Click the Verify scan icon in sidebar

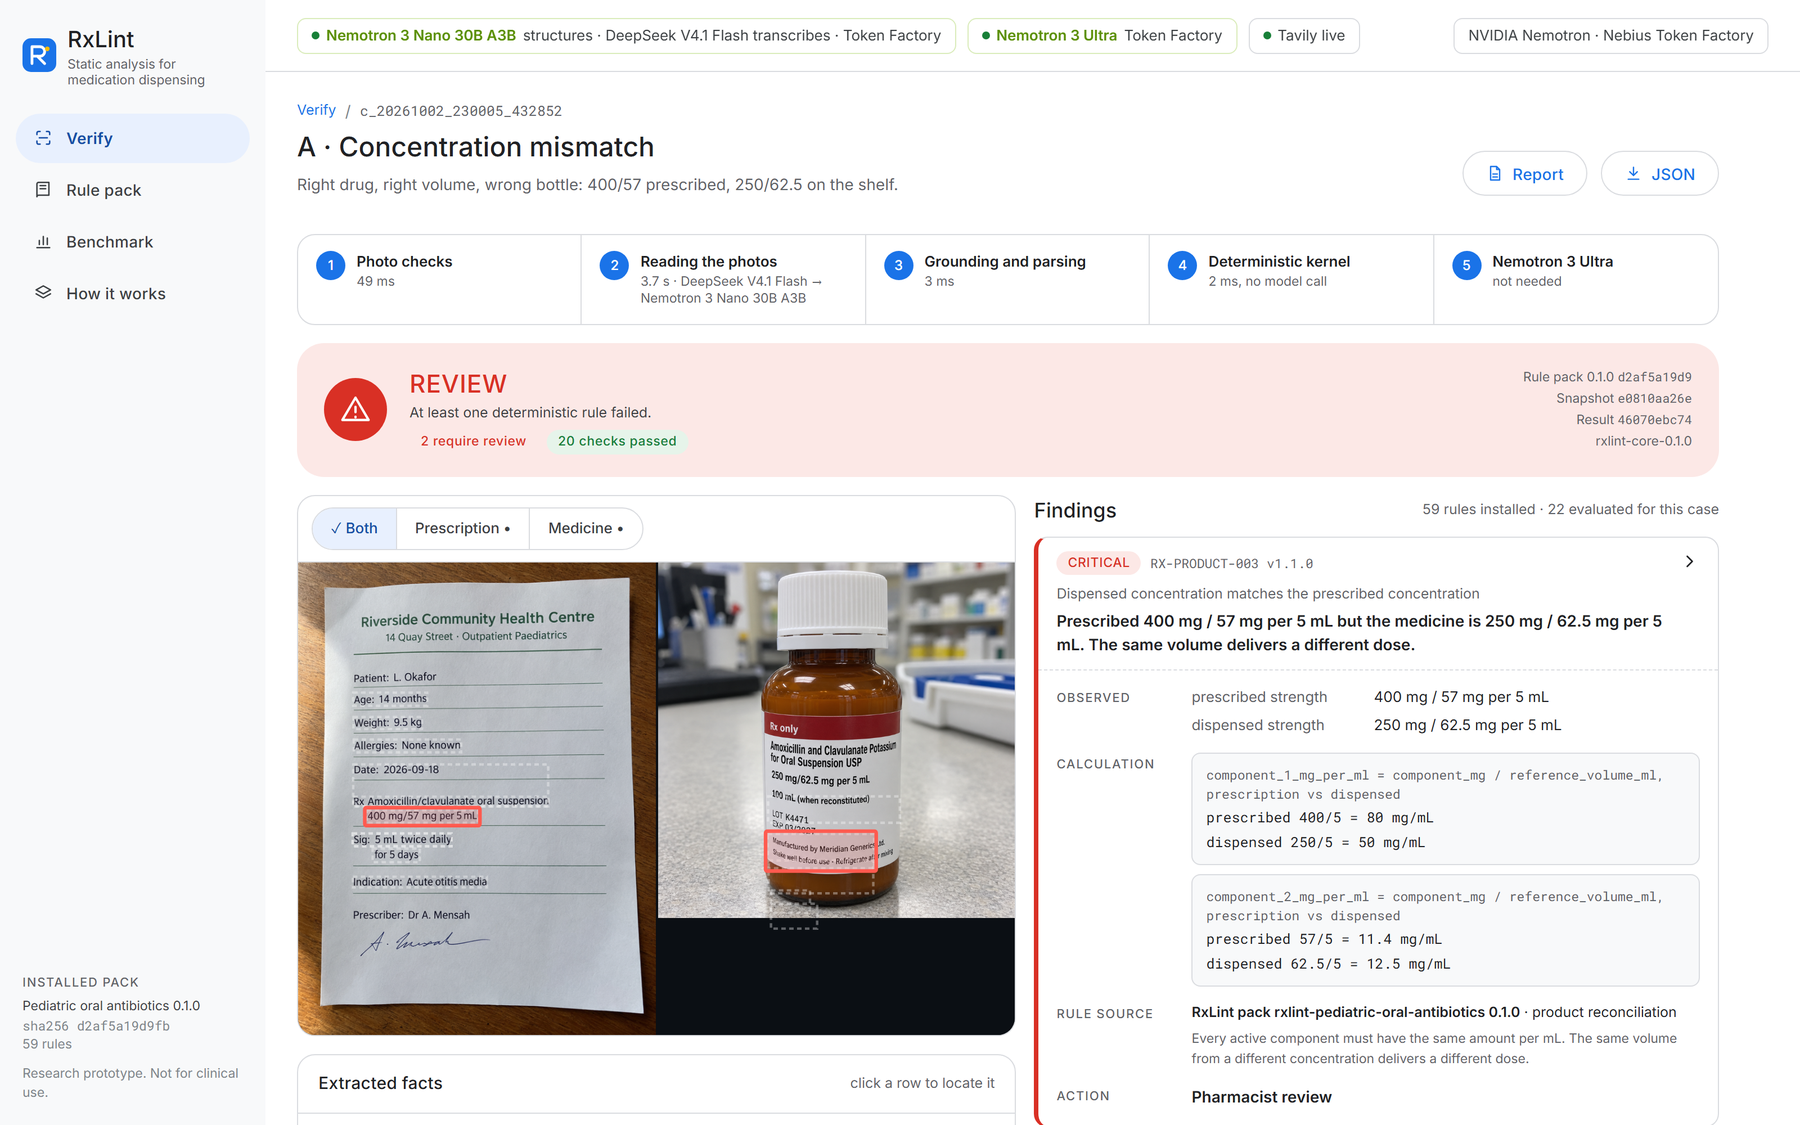[x=43, y=138]
